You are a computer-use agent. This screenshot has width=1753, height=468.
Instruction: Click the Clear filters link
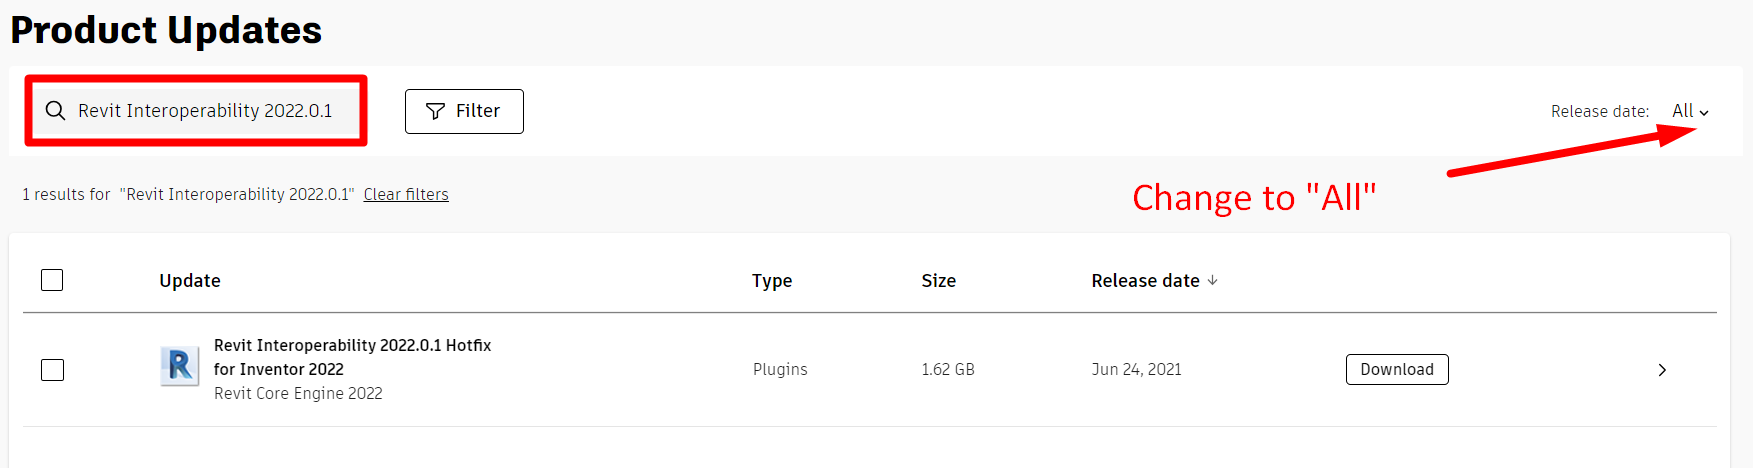[x=406, y=194]
